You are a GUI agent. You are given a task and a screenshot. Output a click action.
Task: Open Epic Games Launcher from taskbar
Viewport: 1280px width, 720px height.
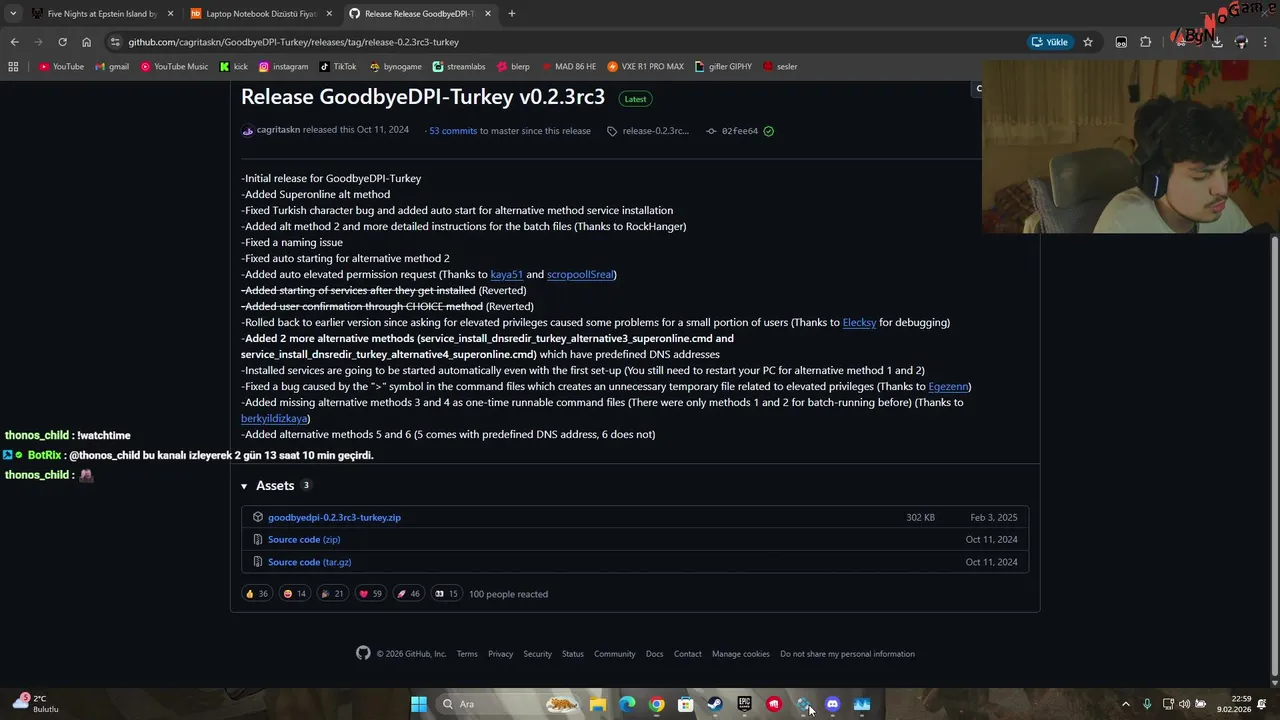click(744, 704)
